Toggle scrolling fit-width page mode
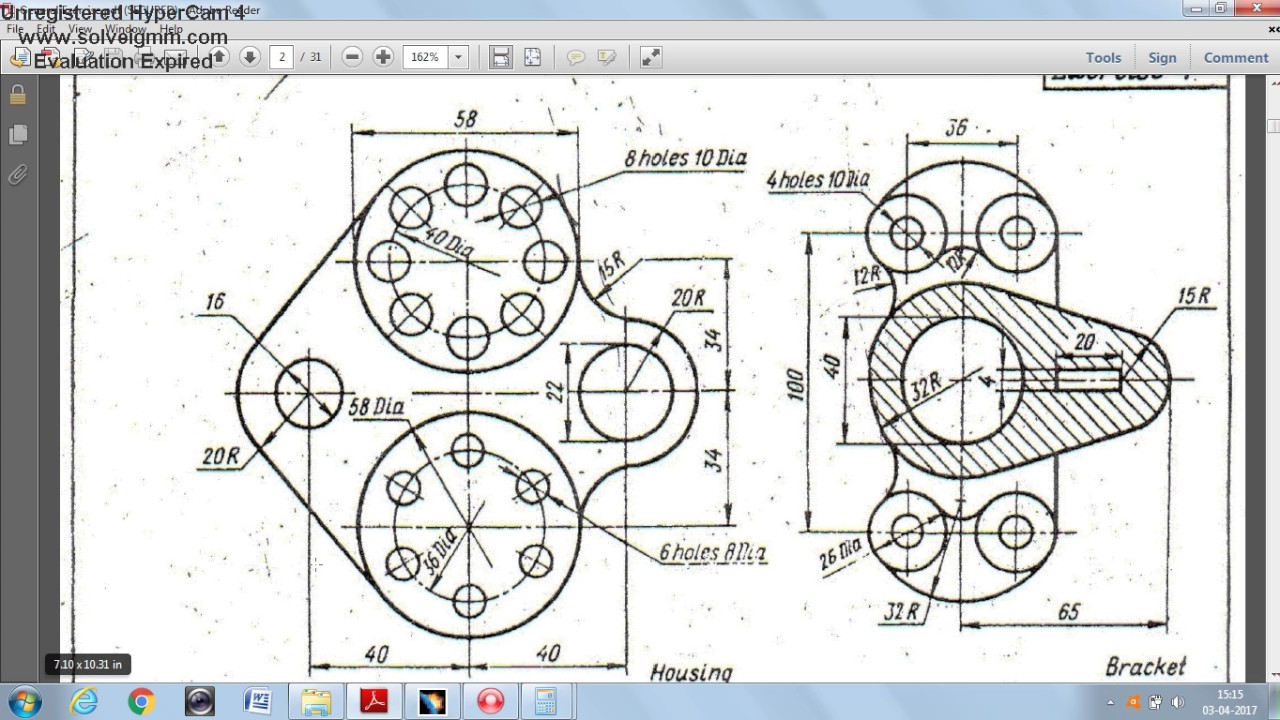Viewport: 1280px width, 720px height. click(x=501, y=57)
